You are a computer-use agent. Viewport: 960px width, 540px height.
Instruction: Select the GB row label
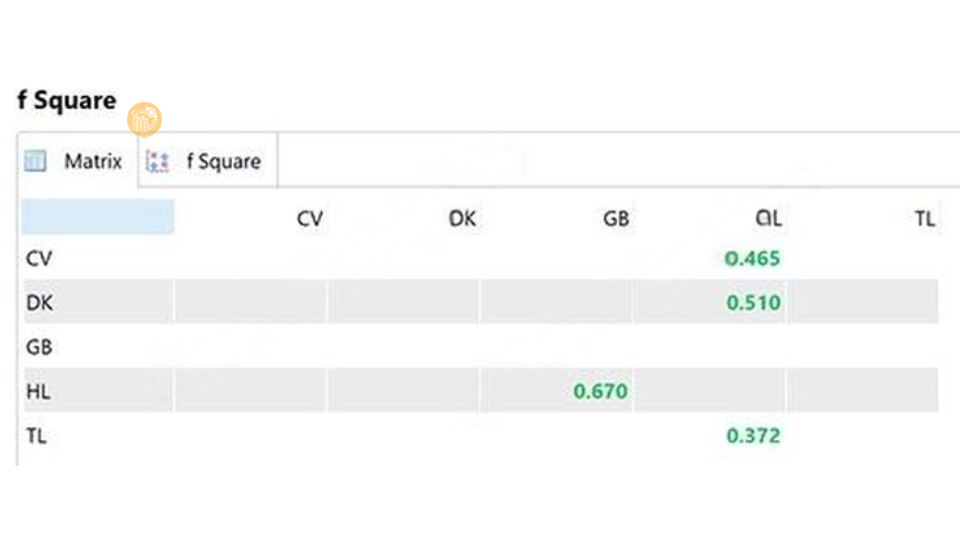click(x=39, y=347)
